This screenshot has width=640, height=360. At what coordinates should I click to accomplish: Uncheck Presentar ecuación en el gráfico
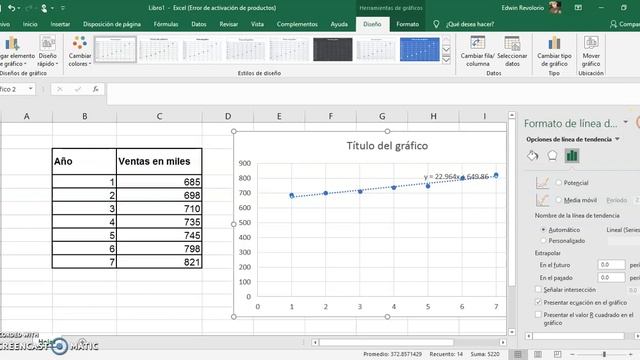click(538, 302)
